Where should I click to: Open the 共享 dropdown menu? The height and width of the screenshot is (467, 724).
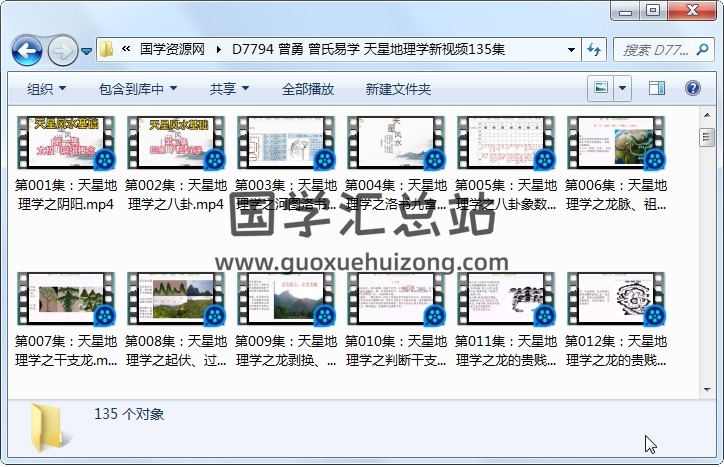(x=229, y=89)
